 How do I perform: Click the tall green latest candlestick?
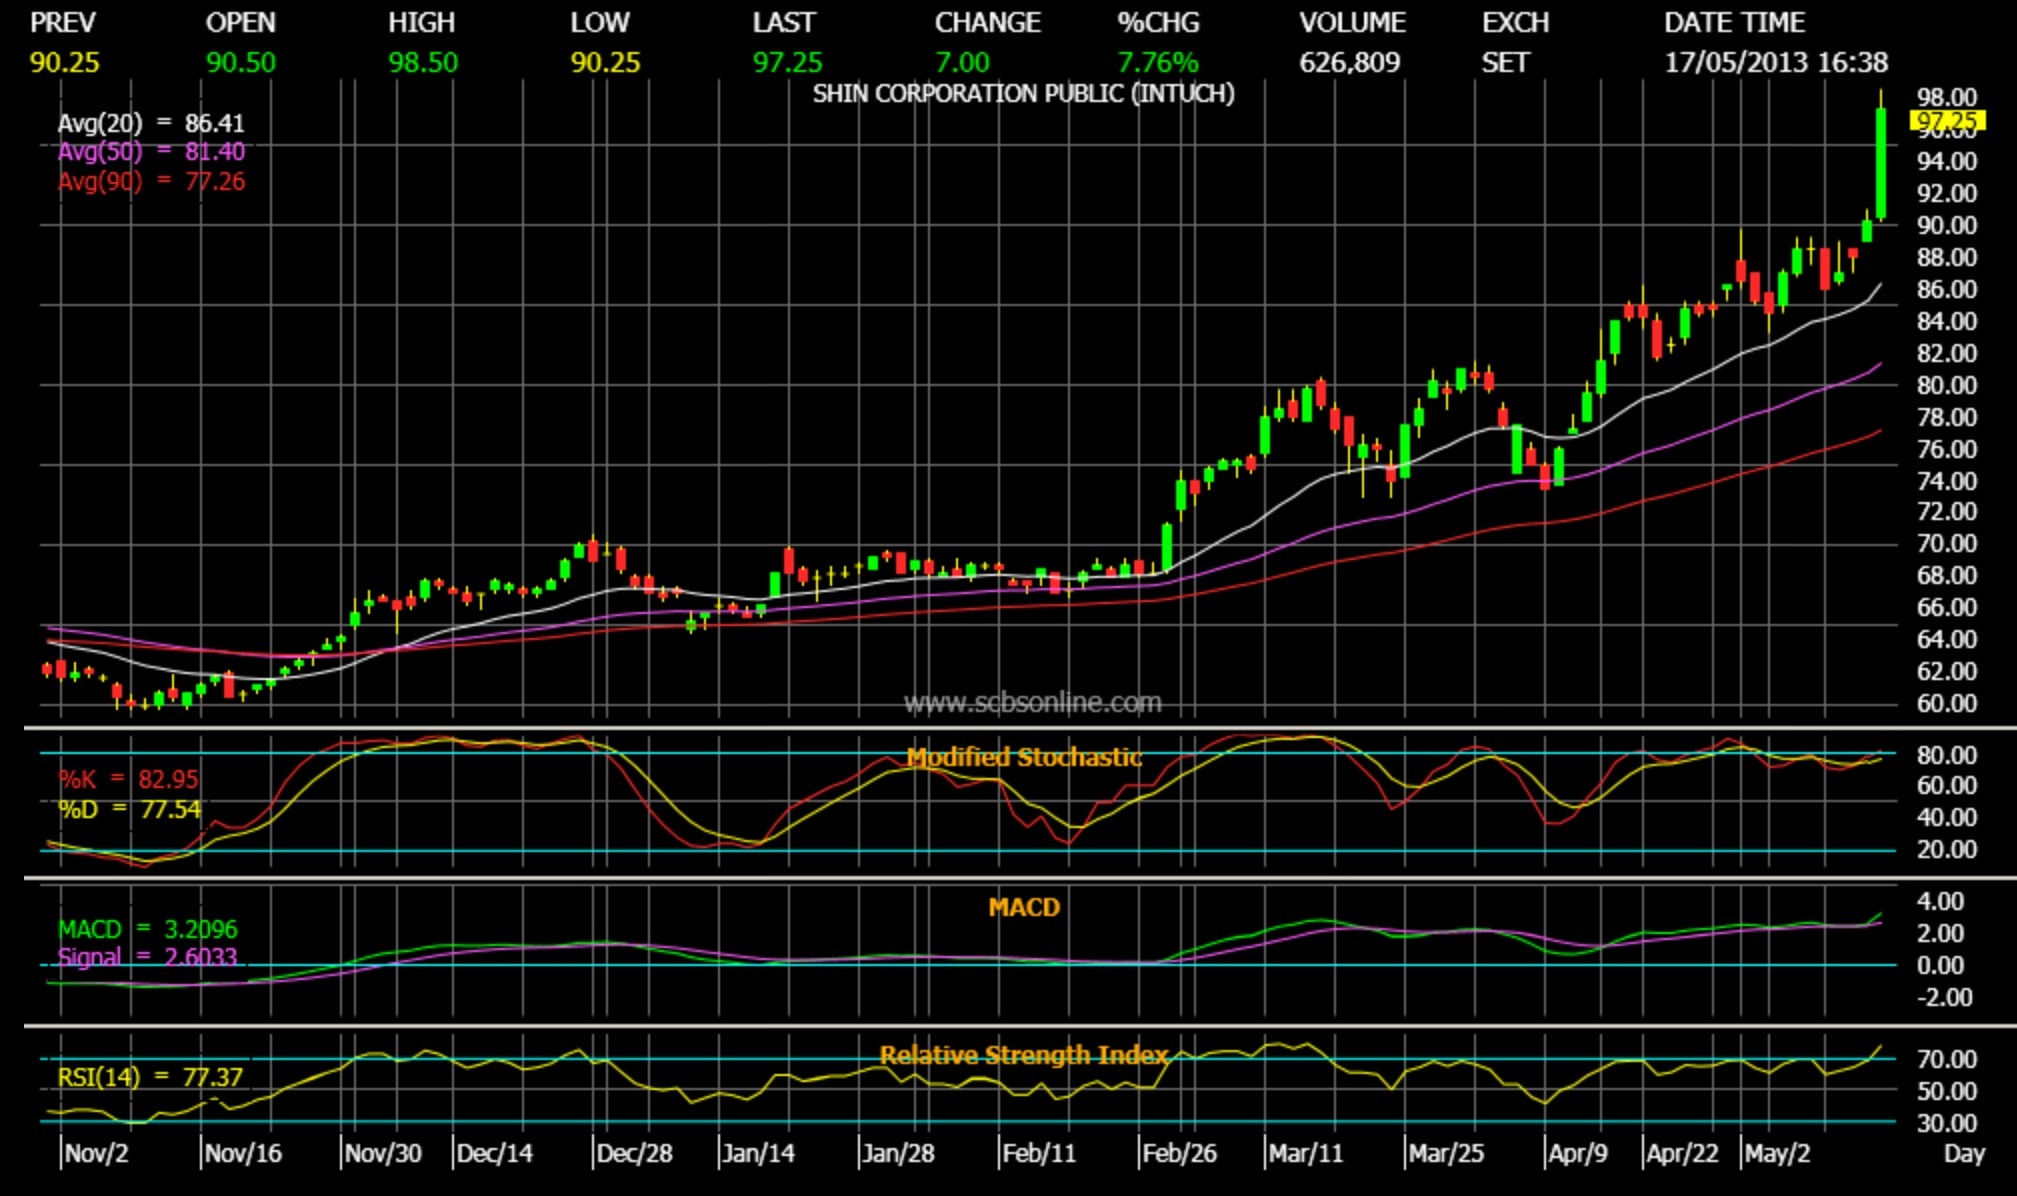point(1881,163)
